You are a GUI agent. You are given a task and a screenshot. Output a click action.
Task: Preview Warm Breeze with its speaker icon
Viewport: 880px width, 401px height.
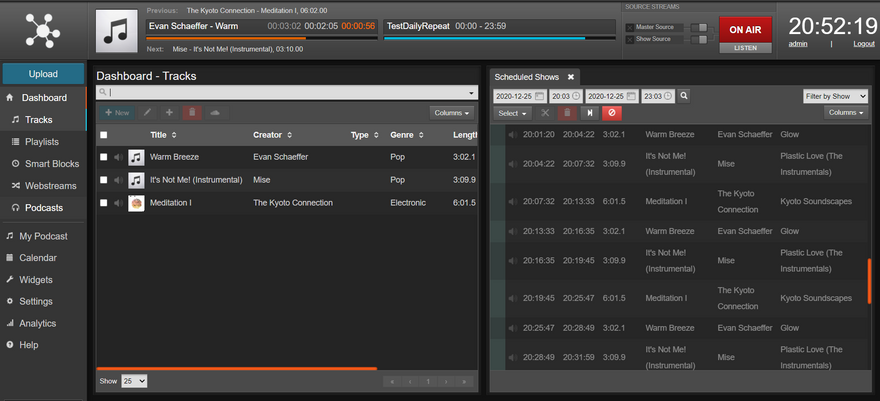[x=119, y=157]
